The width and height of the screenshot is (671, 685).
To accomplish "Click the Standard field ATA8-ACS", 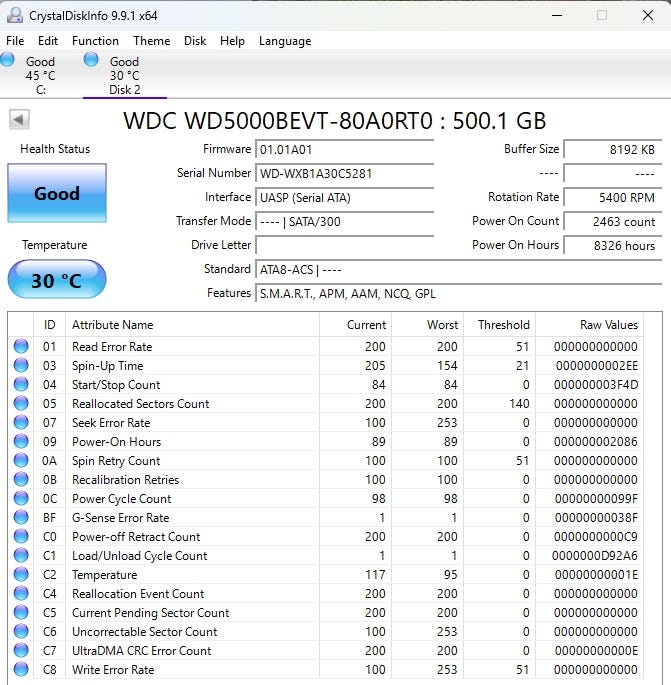I will pos(459,270).
